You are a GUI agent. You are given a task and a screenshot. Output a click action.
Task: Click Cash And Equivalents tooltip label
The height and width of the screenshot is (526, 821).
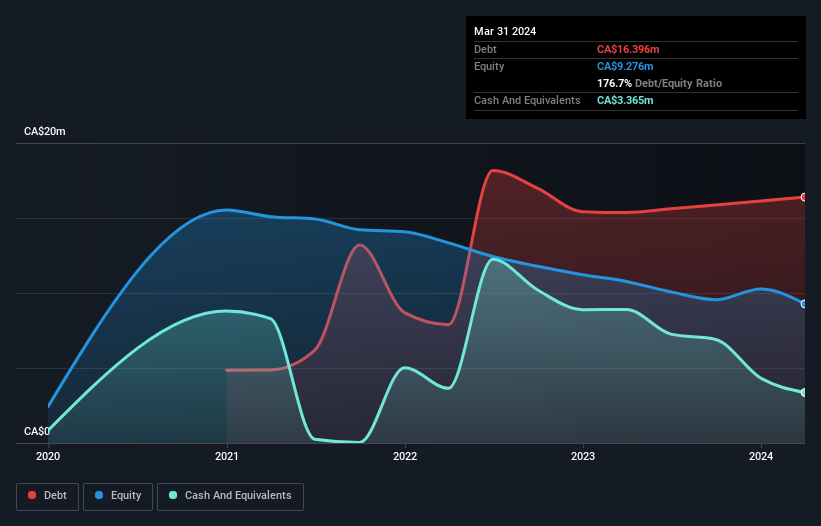(x=527, y=100)
